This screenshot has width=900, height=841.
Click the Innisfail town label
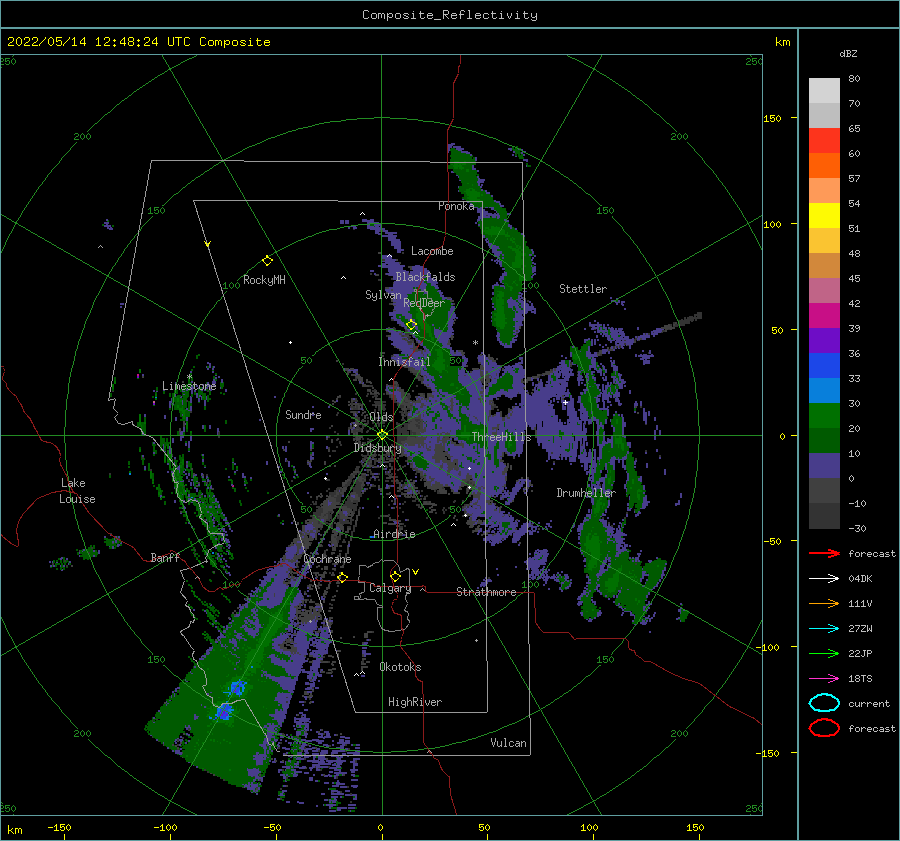click(x=404, y=362)
